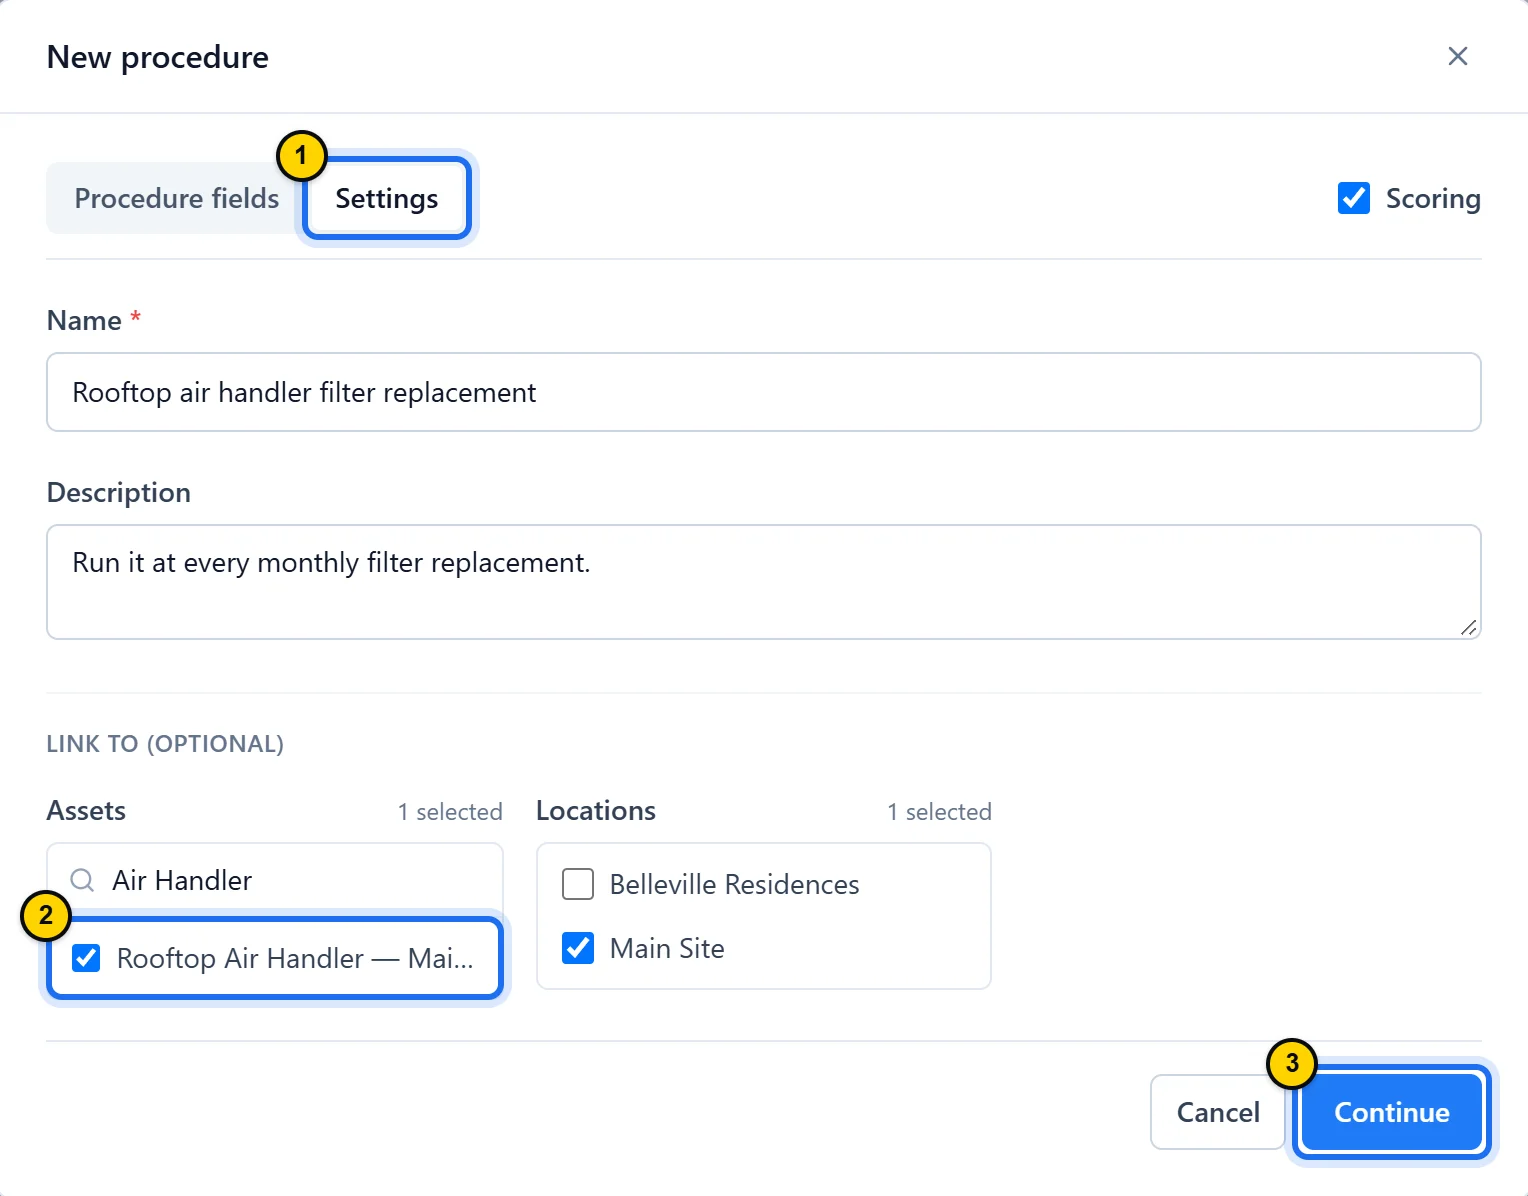Click the Name input field

pos(764,392)
